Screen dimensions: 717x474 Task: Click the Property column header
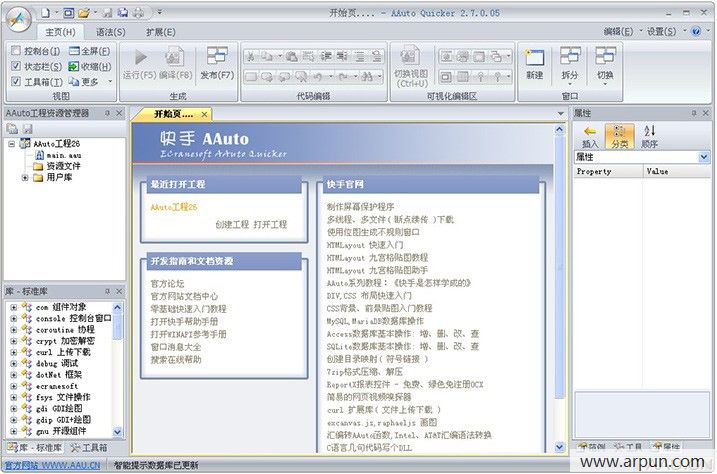click(608, 171)
